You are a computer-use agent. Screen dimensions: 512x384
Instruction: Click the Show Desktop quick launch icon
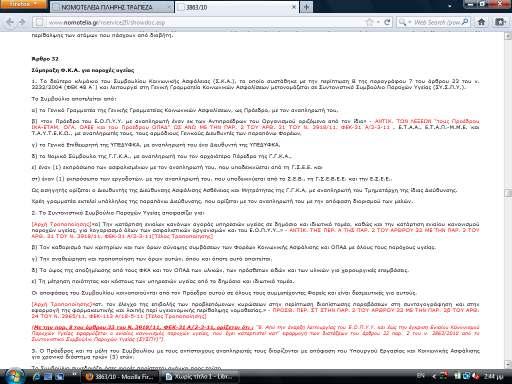click(x=48, y=377)
